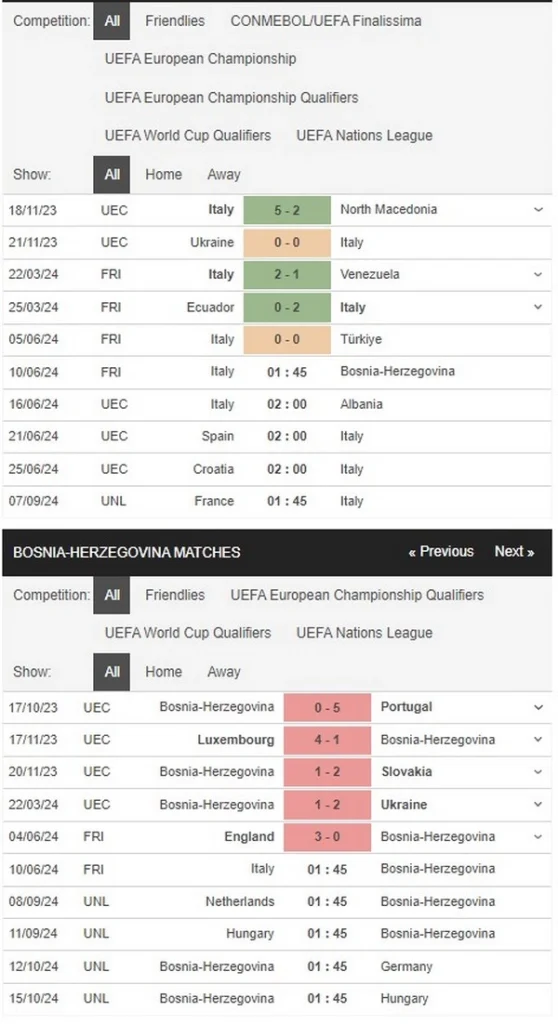Expand Italy vs North Macedonia match details
Viewport: 558px width, 1024px height.
538,210
